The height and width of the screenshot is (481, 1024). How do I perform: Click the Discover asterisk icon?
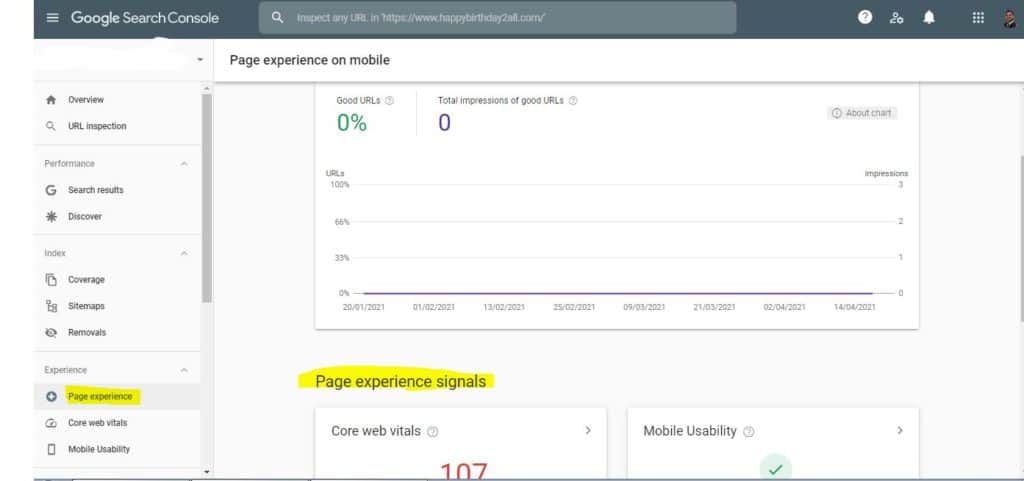click(x=51, y=216)
